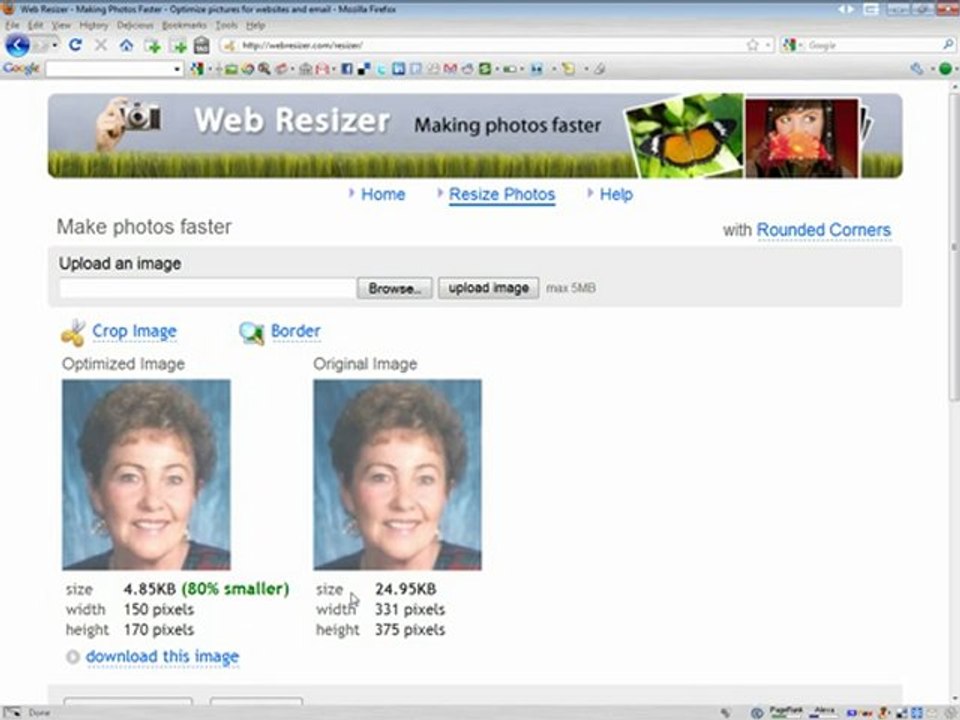Click the Gmail M icon in the toolbar
The width and height of the screenshot is (960, 720).
451,69
